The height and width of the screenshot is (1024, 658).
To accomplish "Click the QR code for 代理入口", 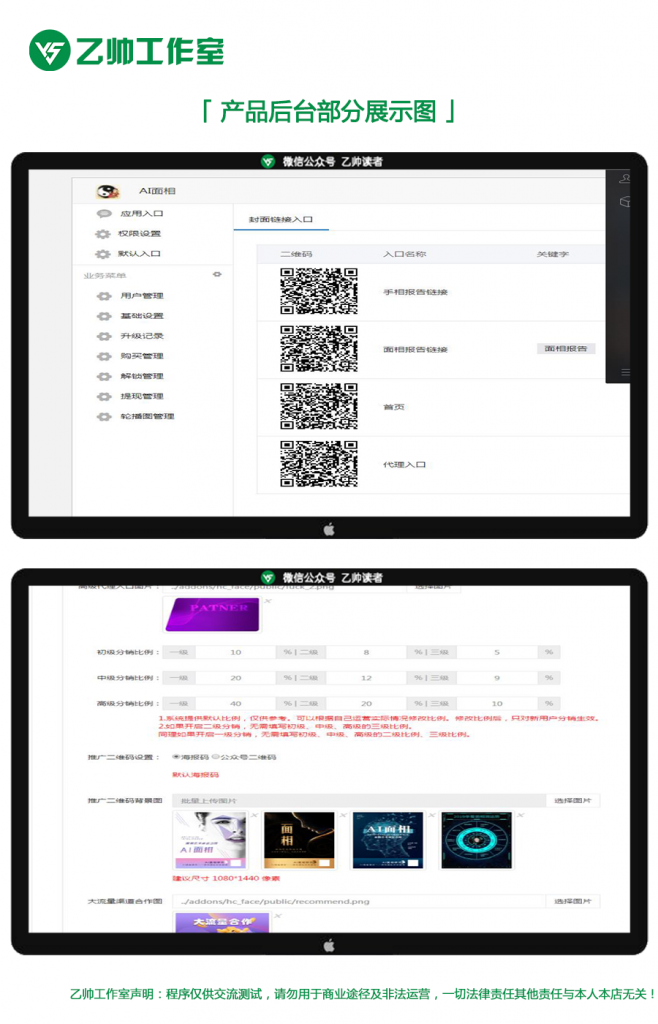I will (319, 464).
